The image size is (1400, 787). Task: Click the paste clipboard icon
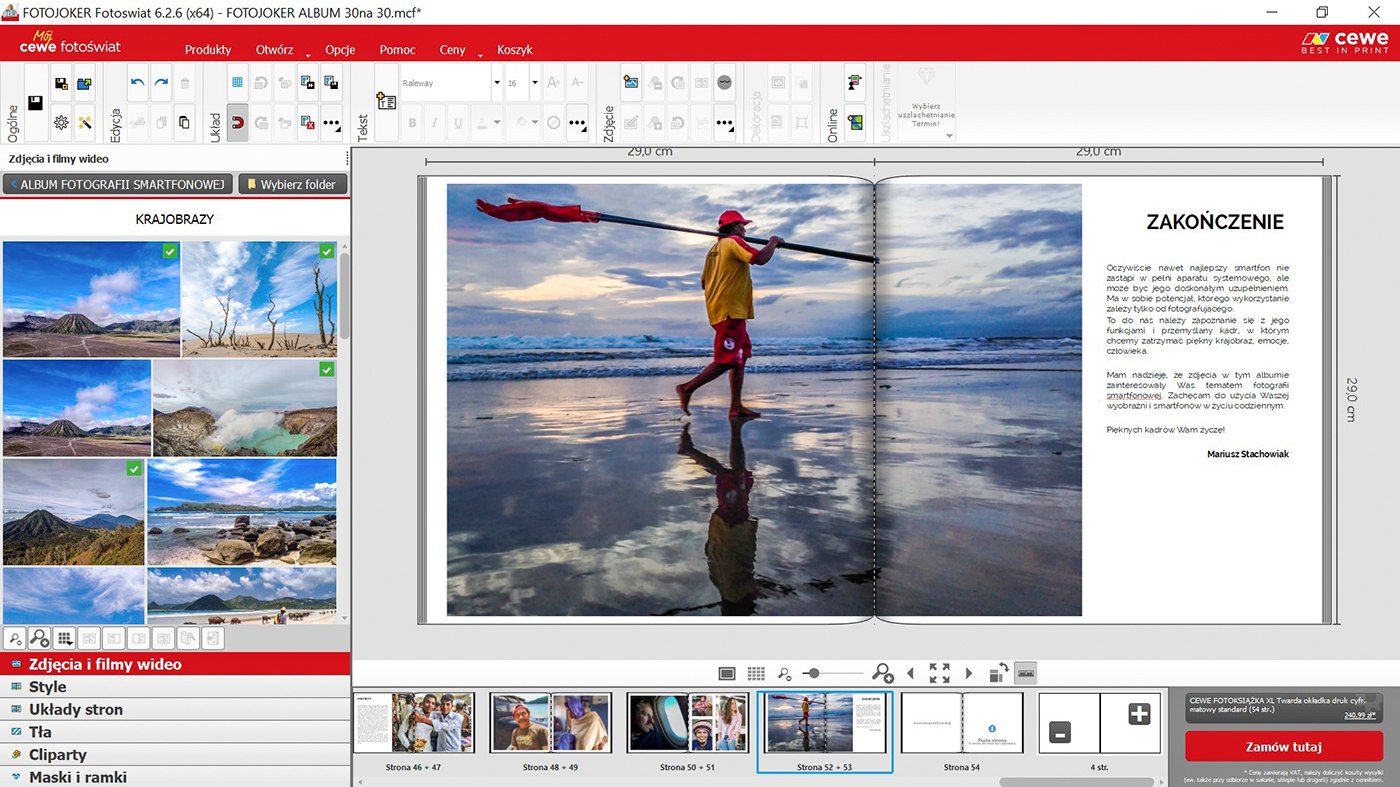point(184,122)
